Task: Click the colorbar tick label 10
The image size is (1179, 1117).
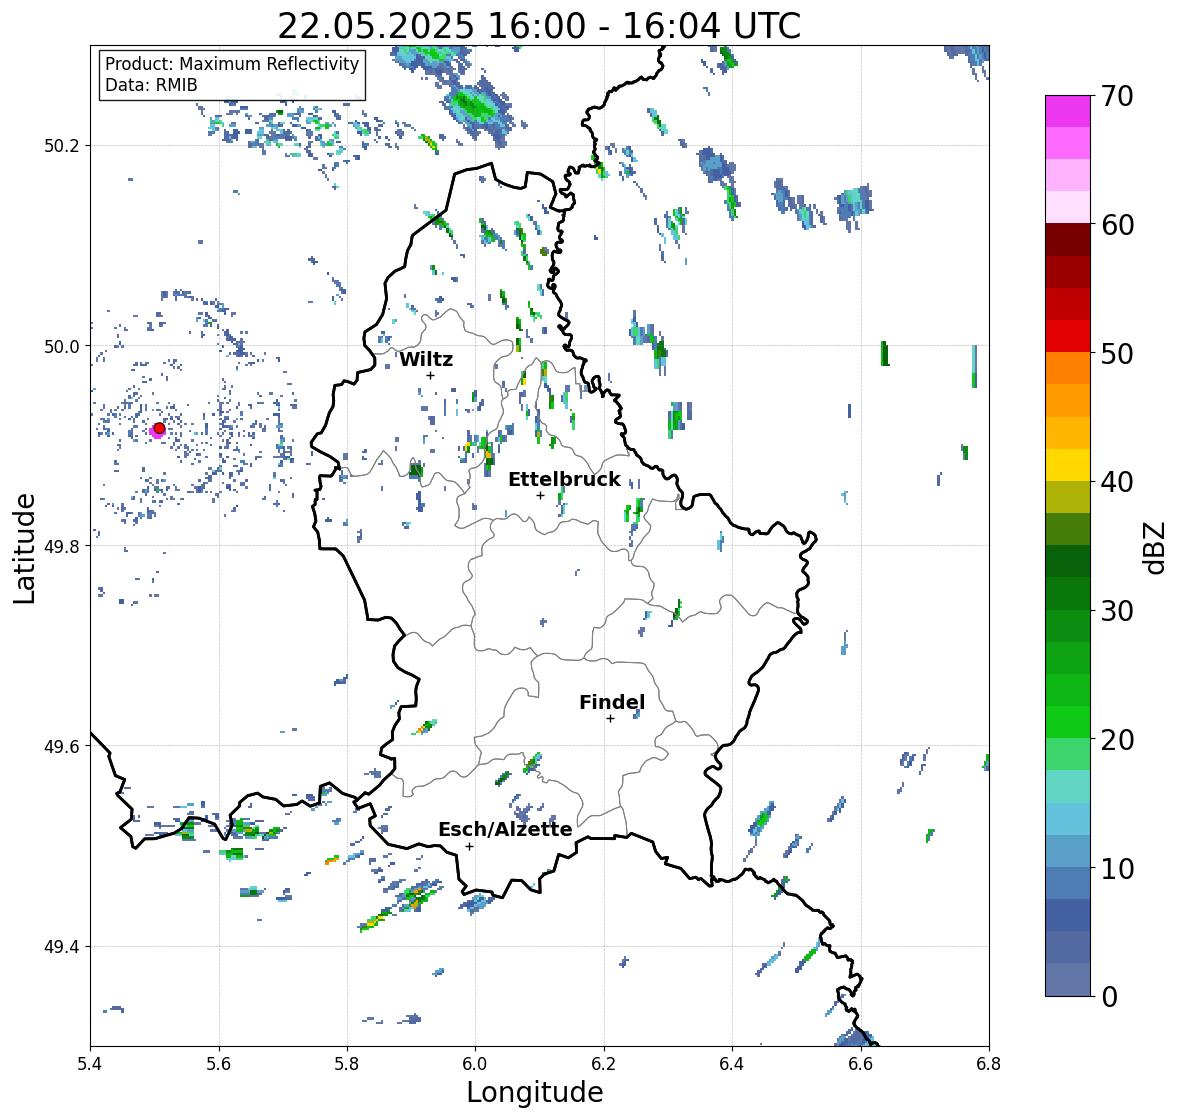Action: pos(1117,869)
